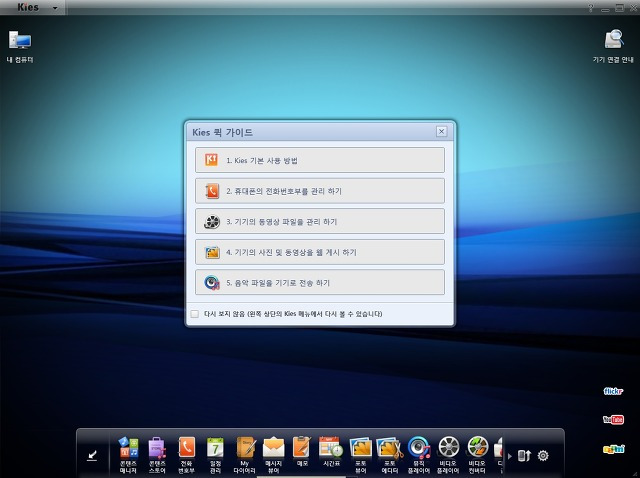Open the Contents Manager dock icon
This screenshot has height=478, width=640.
coord(128,455)
